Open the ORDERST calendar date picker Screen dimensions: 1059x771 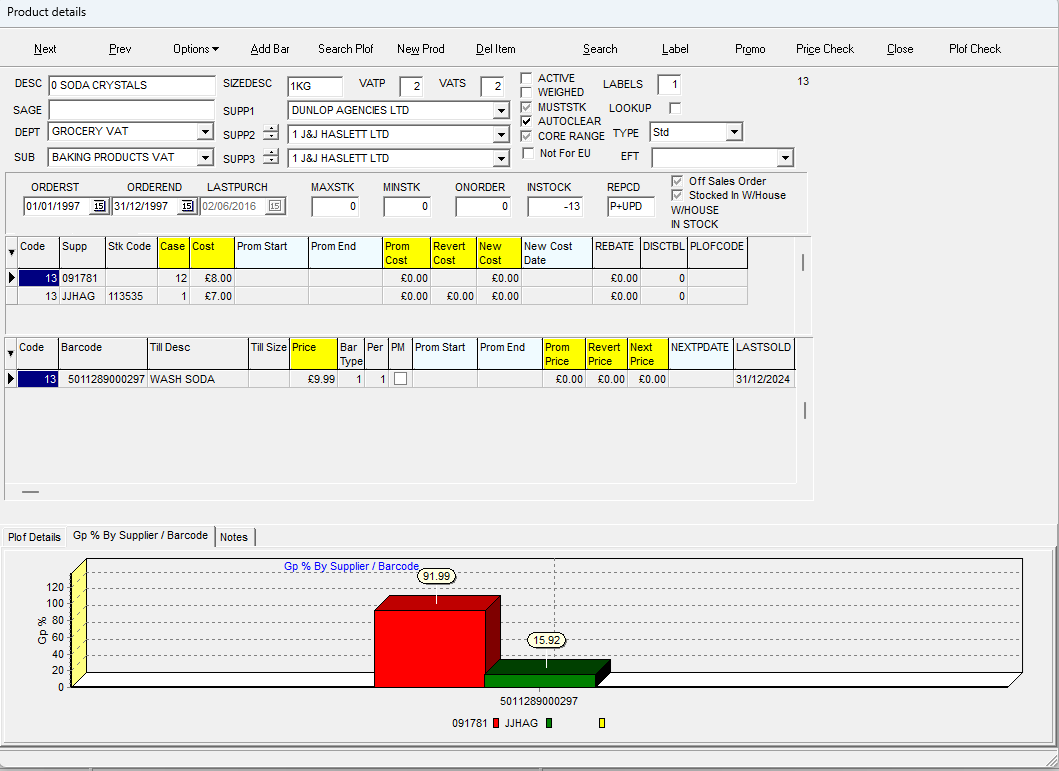pyautogui.click(x=99, y=206)
